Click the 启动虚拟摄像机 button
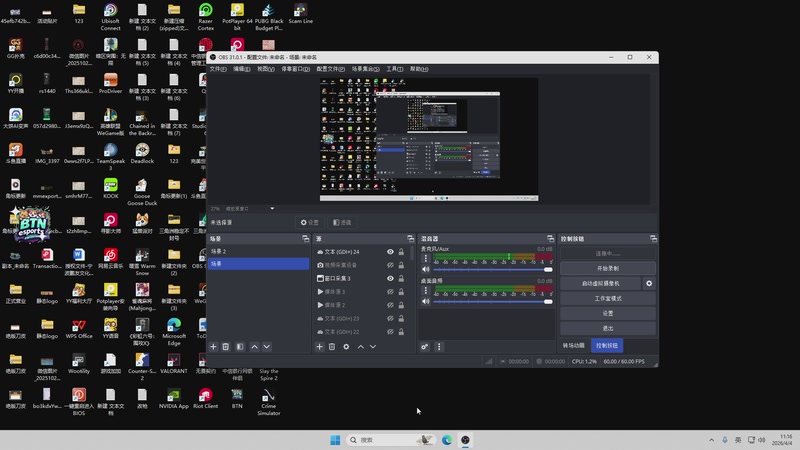This screenshot has width=800, height=450. pyautogui.click(x=601, y=283)
